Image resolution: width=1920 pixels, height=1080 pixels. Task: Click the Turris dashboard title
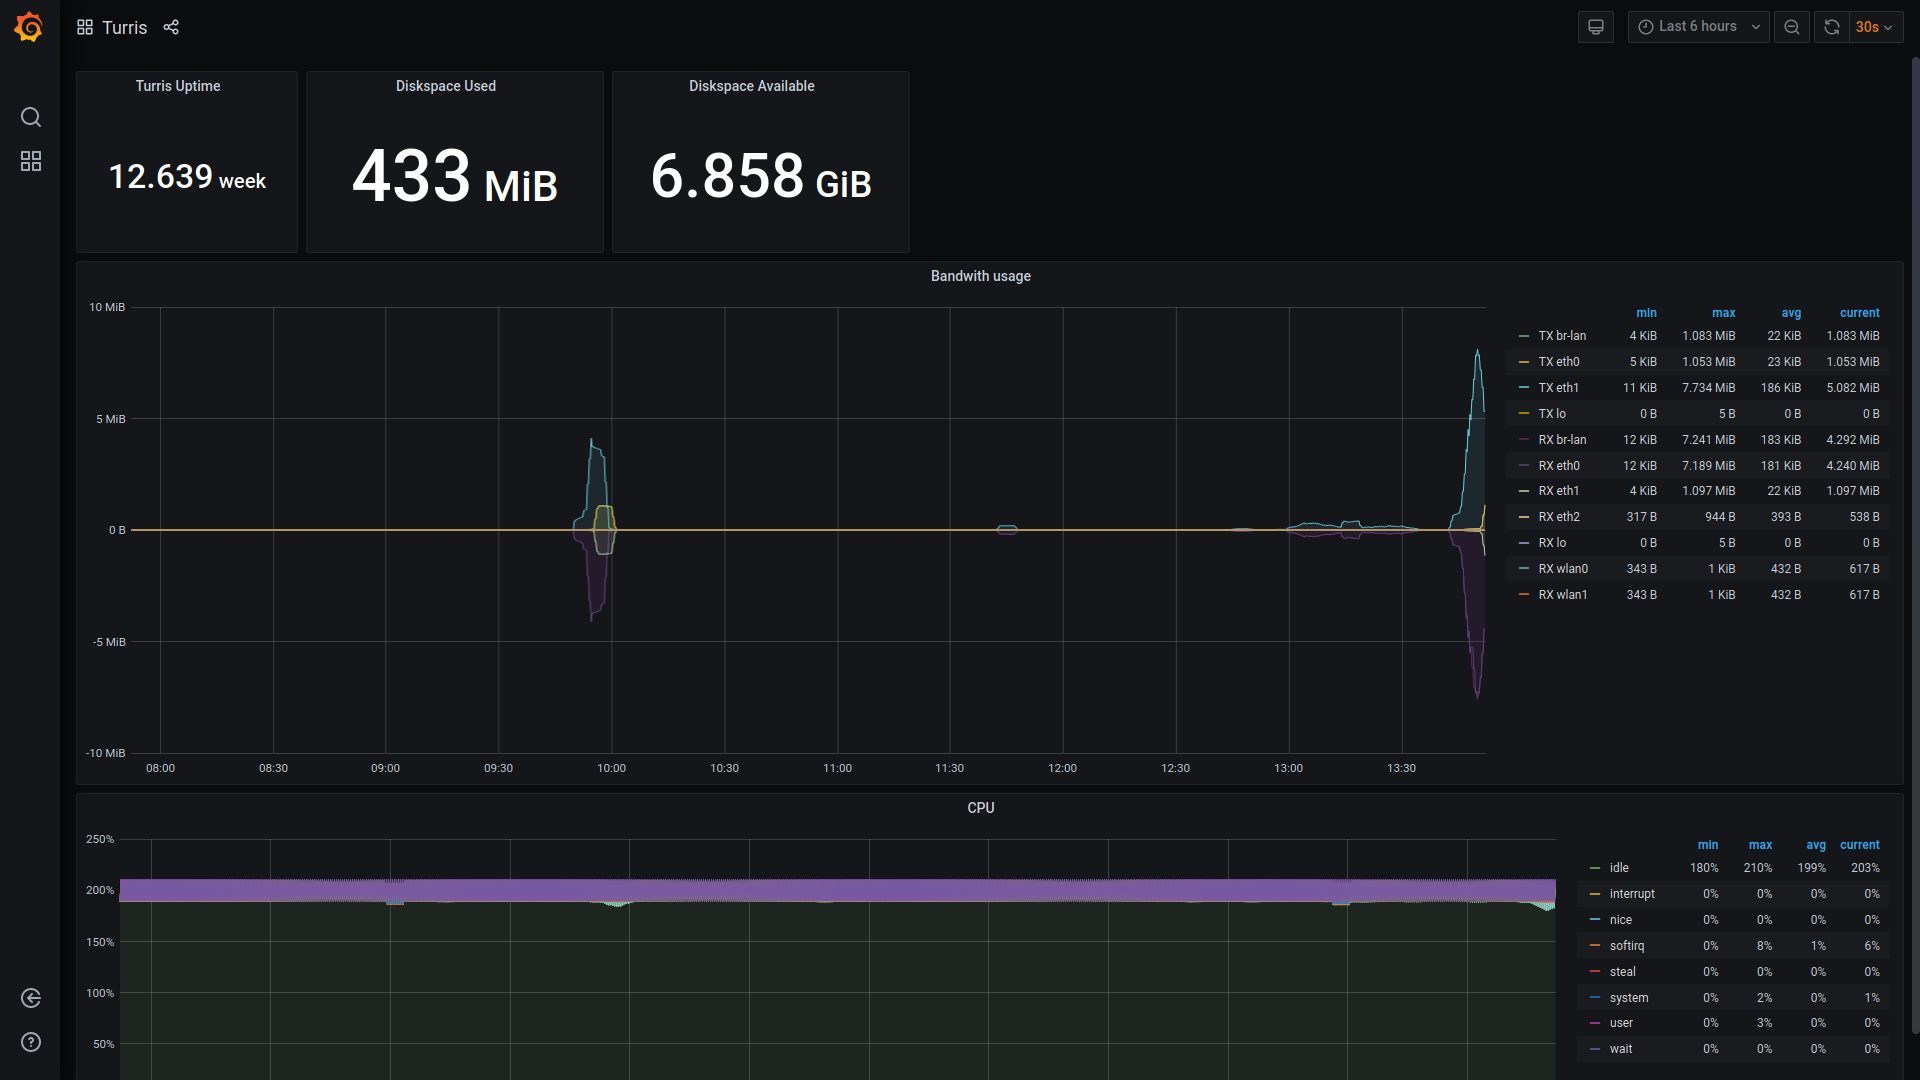point(124,27)
